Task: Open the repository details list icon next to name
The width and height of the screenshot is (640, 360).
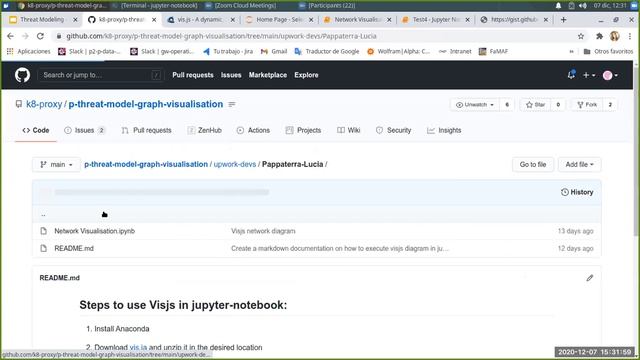Action: [232, 104]
